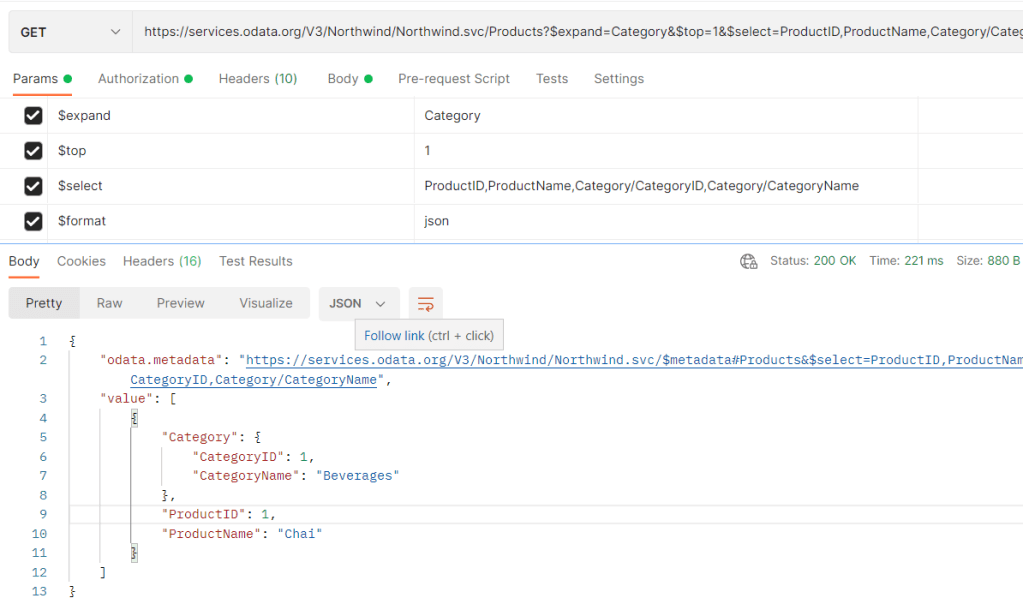Image resolution: width=1023 pixels, height=598 pixels.
Task: Switch to the Pre-request Script tab
Action: [453, 79]
